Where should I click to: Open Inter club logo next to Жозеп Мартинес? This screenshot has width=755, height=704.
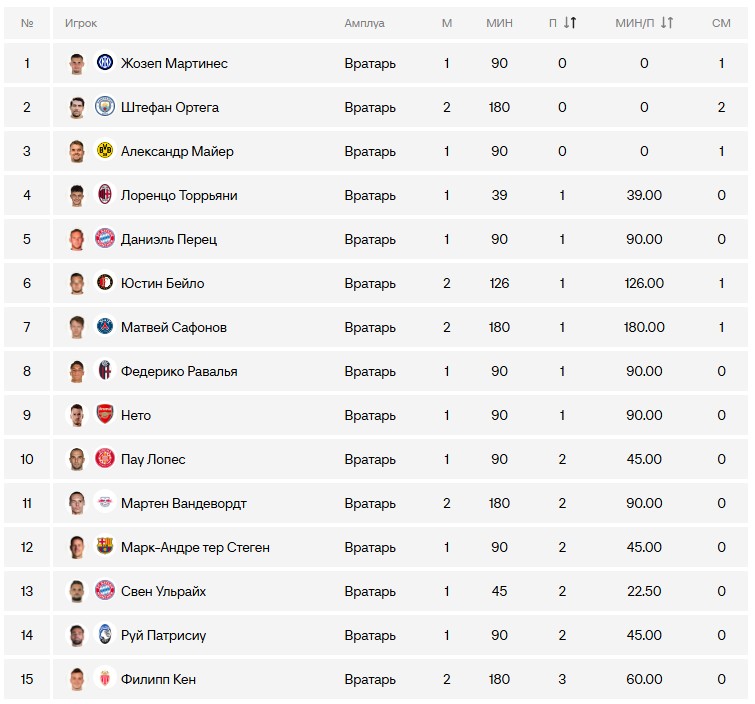coord(104,63)
